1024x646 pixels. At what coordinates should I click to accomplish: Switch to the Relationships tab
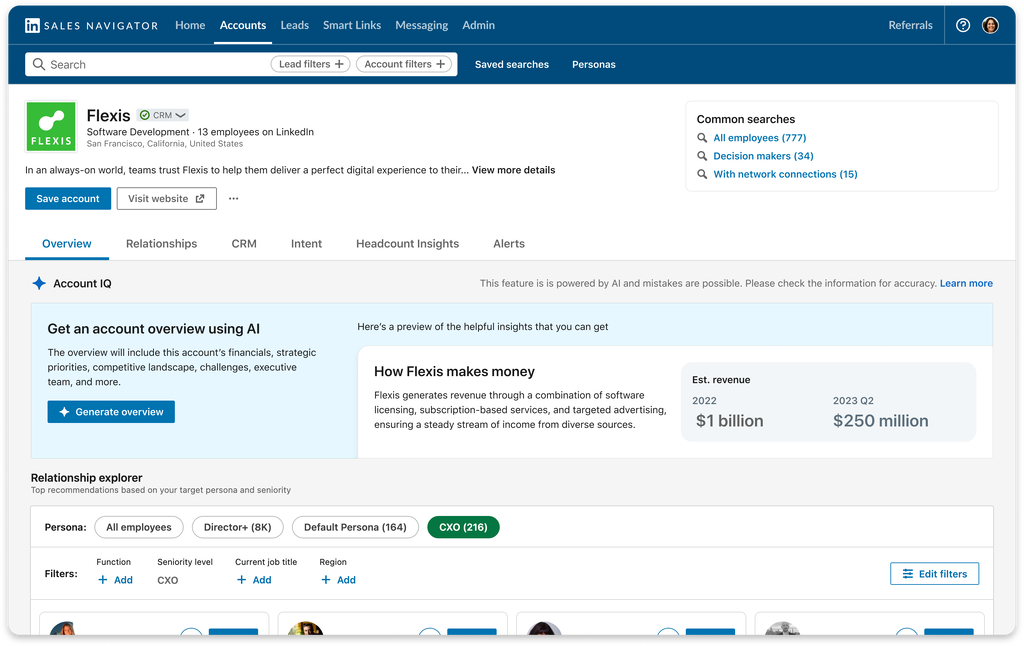(161, 243)
